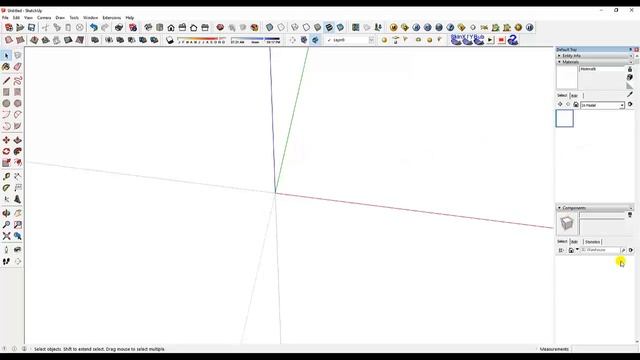640x360 pixels.
Task: Click the 3D Warehouse search field
Action: 600,250
